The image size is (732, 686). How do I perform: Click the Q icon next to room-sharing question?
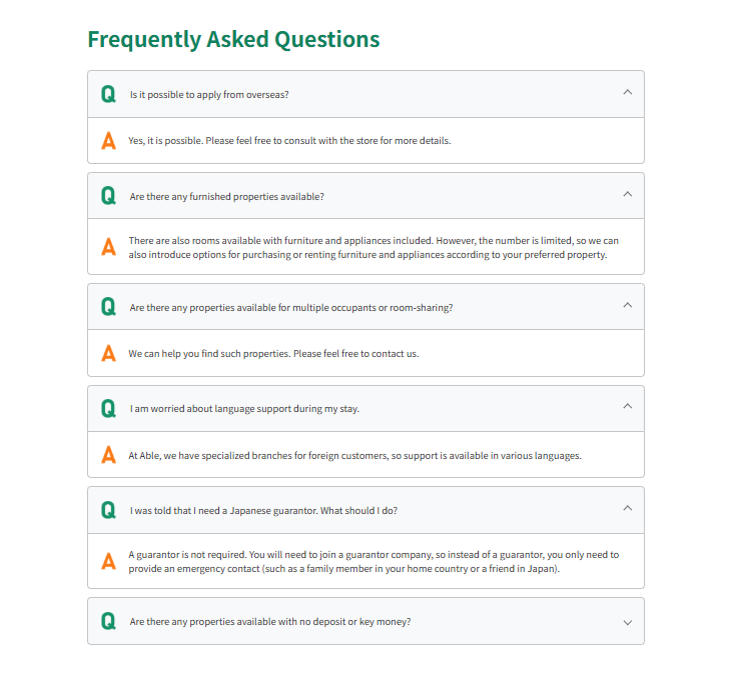pos(108,307)
